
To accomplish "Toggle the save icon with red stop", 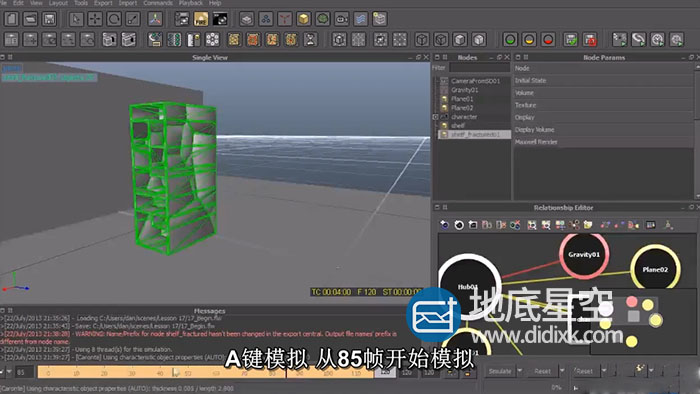I will pyautogui.click(x=590, y=40).
